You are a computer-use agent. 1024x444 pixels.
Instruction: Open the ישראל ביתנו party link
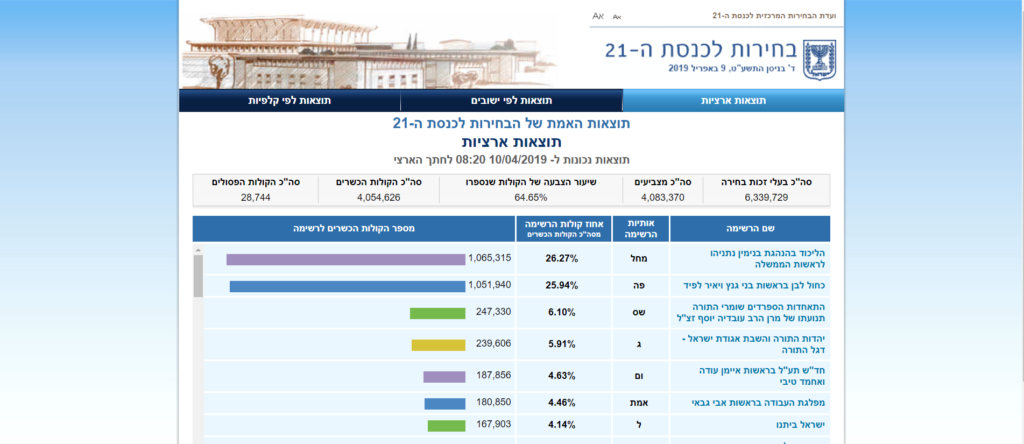(x=801, y=424)
